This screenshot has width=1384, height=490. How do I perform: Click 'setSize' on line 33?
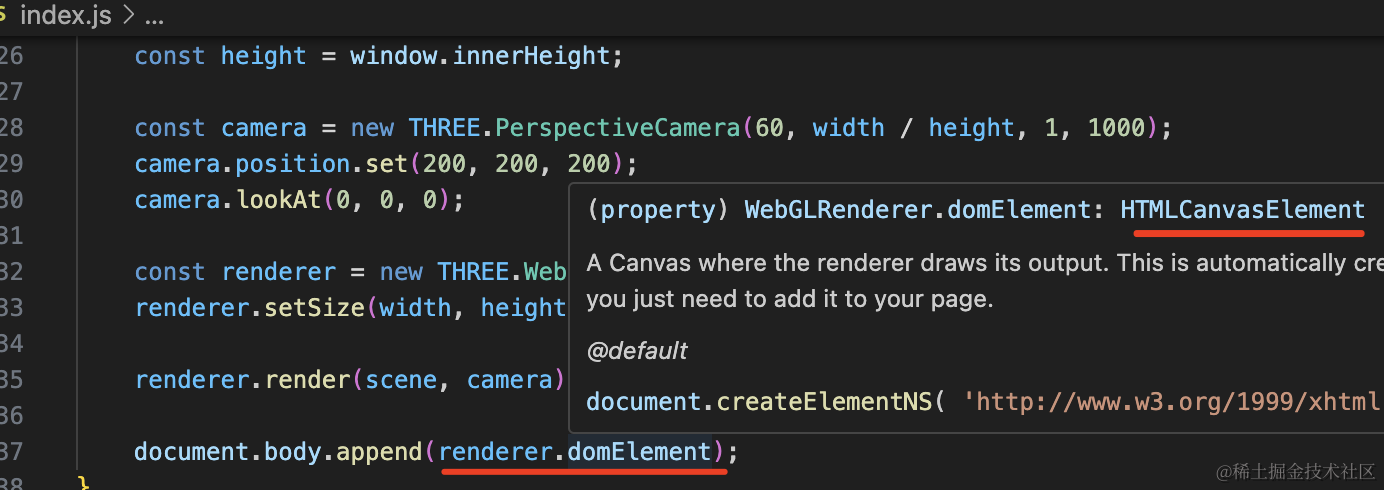coord(314,308)
